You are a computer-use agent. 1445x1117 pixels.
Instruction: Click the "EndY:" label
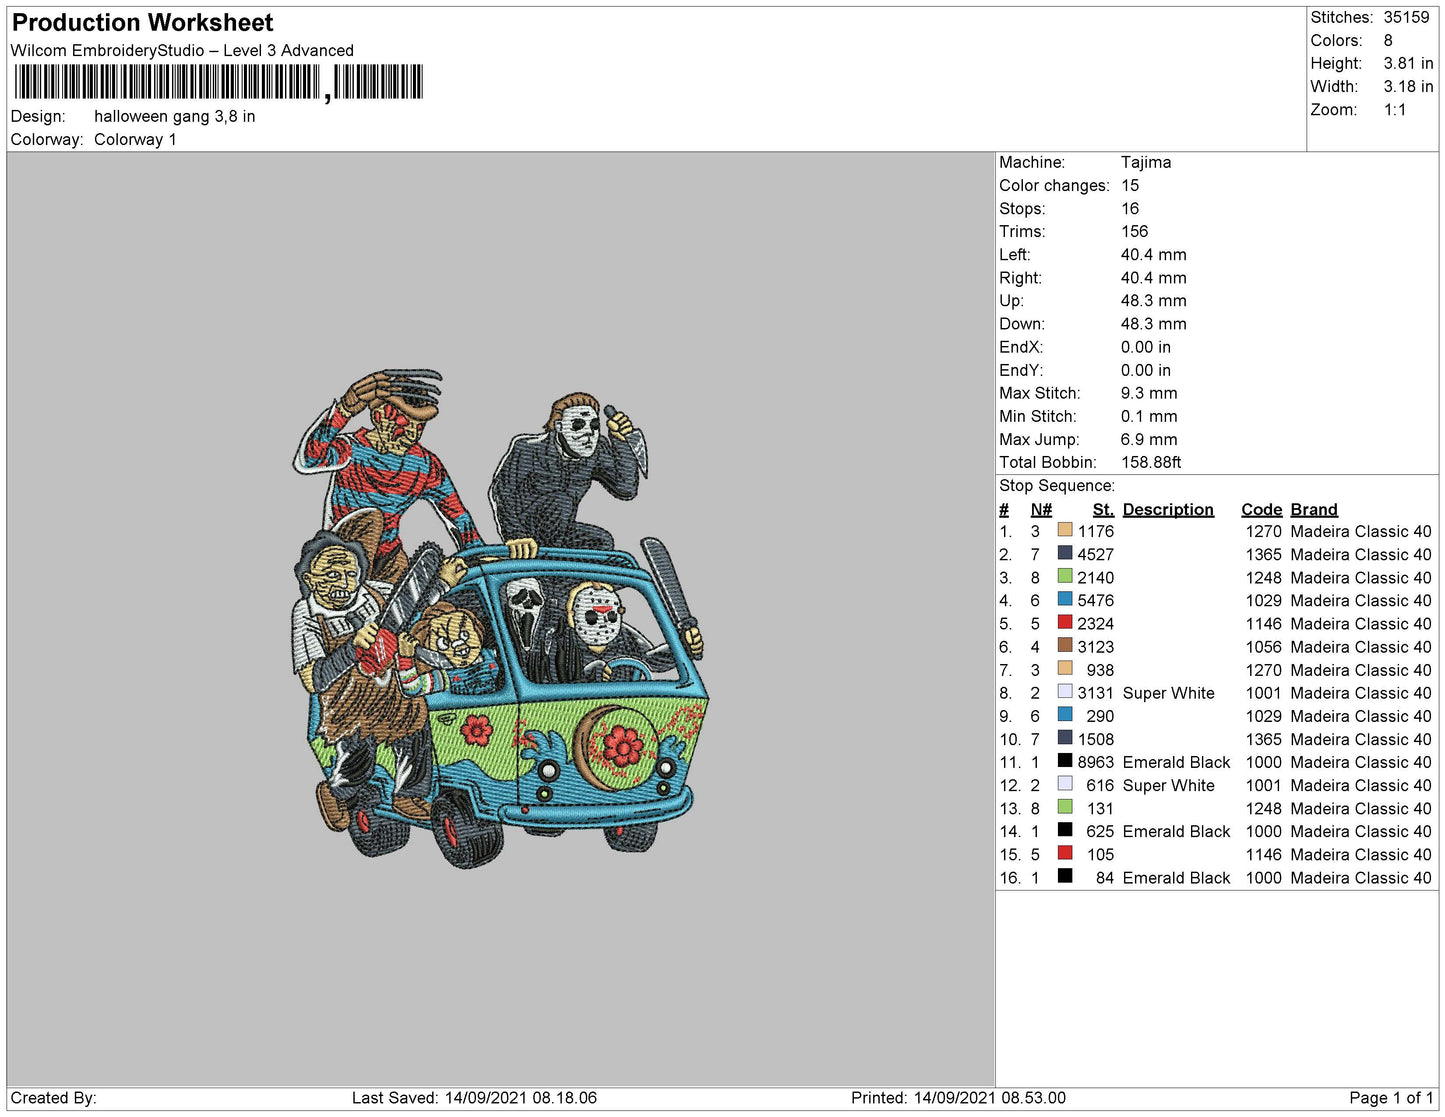pyautogui.click(x=1021, y=370)
